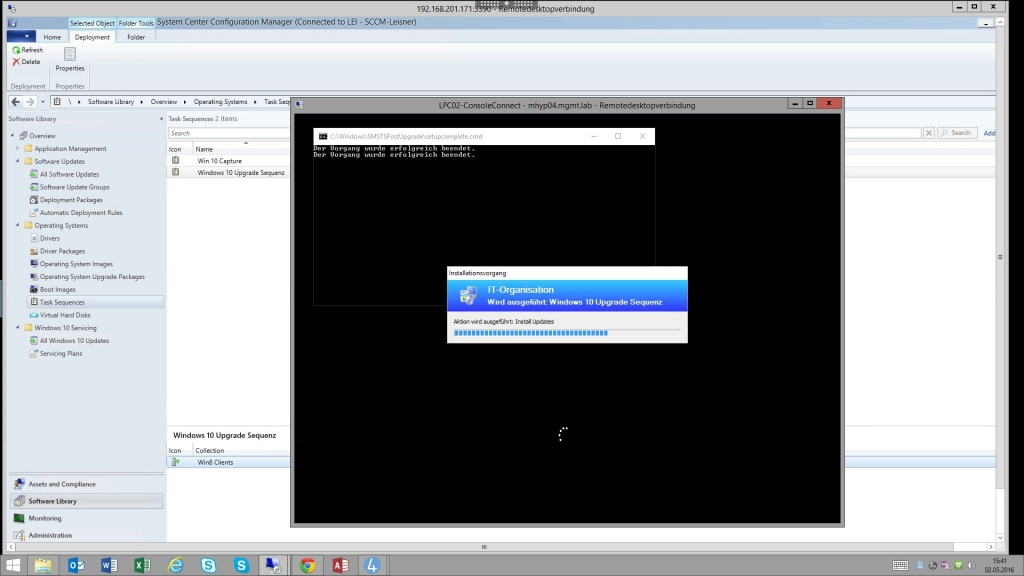Open Google Chrome from the taskbar

[307, 565]
